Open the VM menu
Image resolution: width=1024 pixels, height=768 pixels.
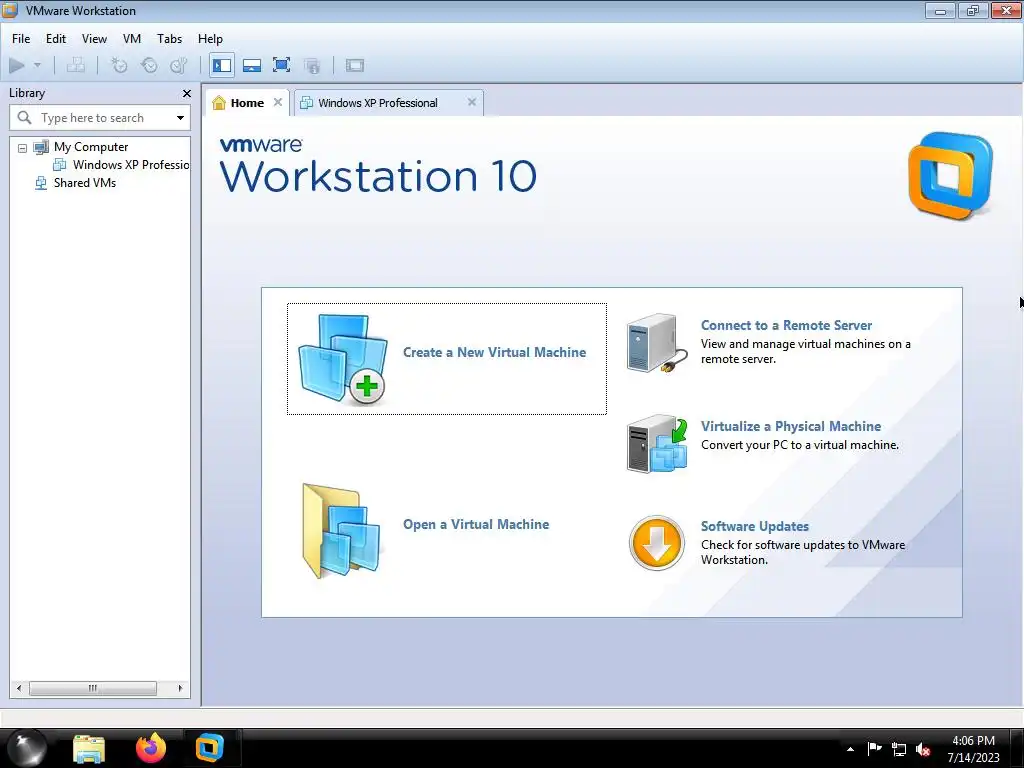coord(132,39)
